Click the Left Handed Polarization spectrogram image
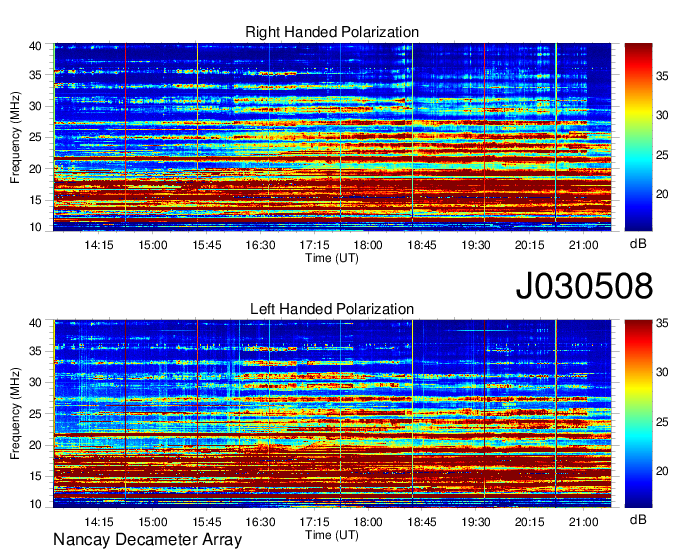The height and width of the screenshot is (552, 680). [x=332, y=414]
